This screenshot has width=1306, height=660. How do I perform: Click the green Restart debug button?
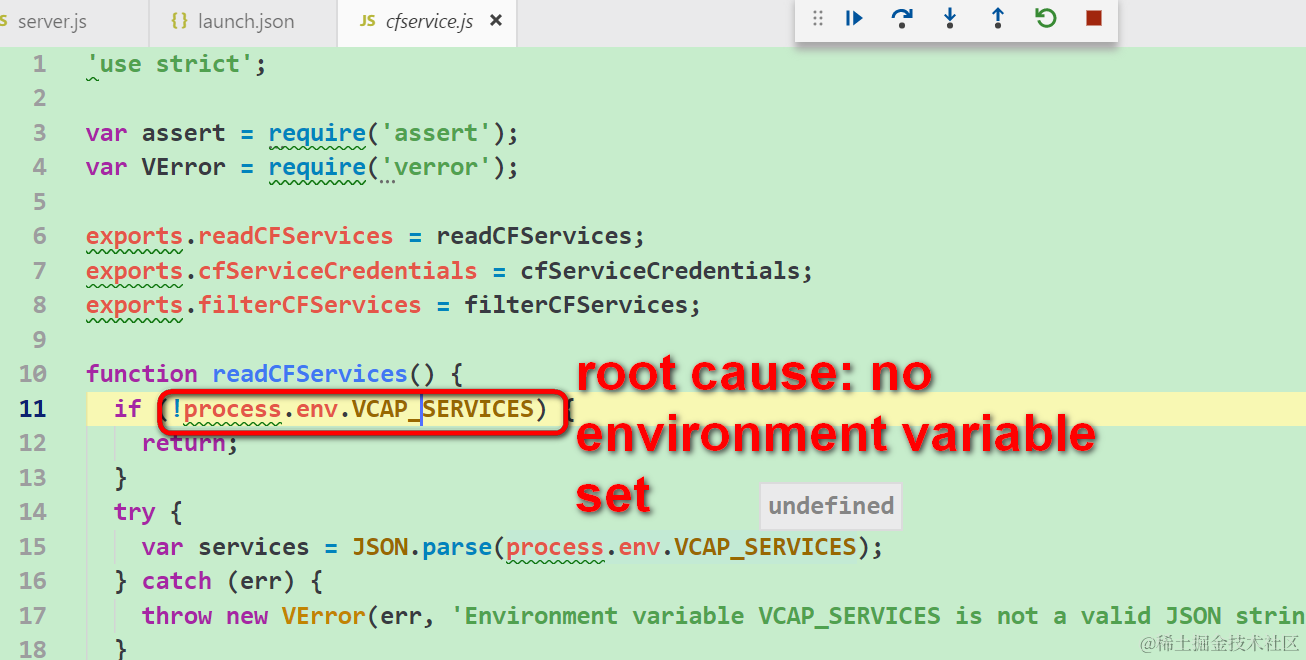[1046, 18]
